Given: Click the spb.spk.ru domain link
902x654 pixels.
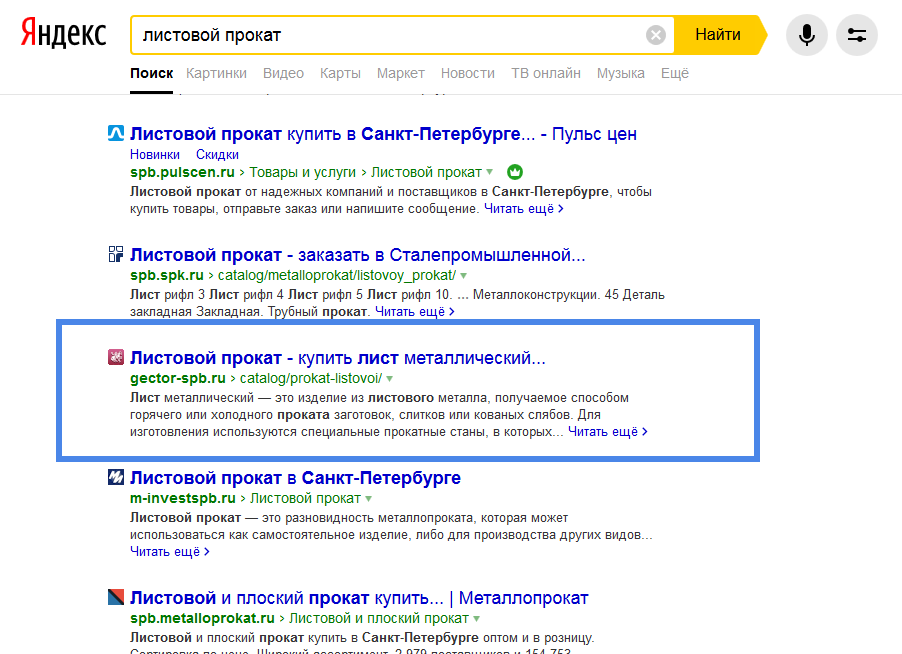Looking at the screenshot, I should click(167, 275).
